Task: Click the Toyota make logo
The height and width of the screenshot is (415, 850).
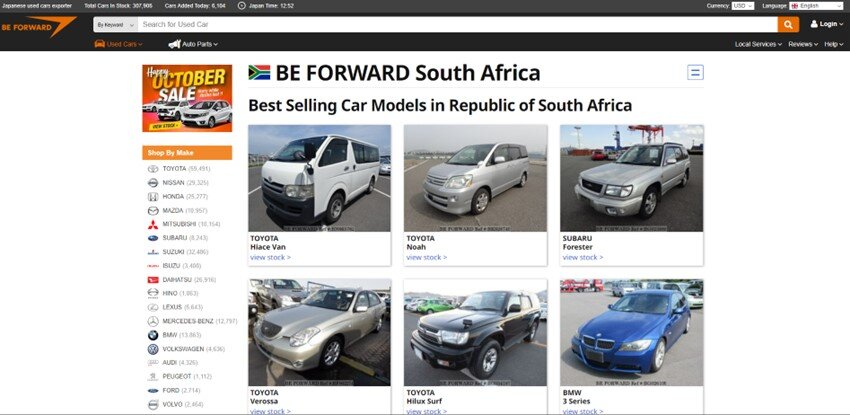Action: [153, 169]
